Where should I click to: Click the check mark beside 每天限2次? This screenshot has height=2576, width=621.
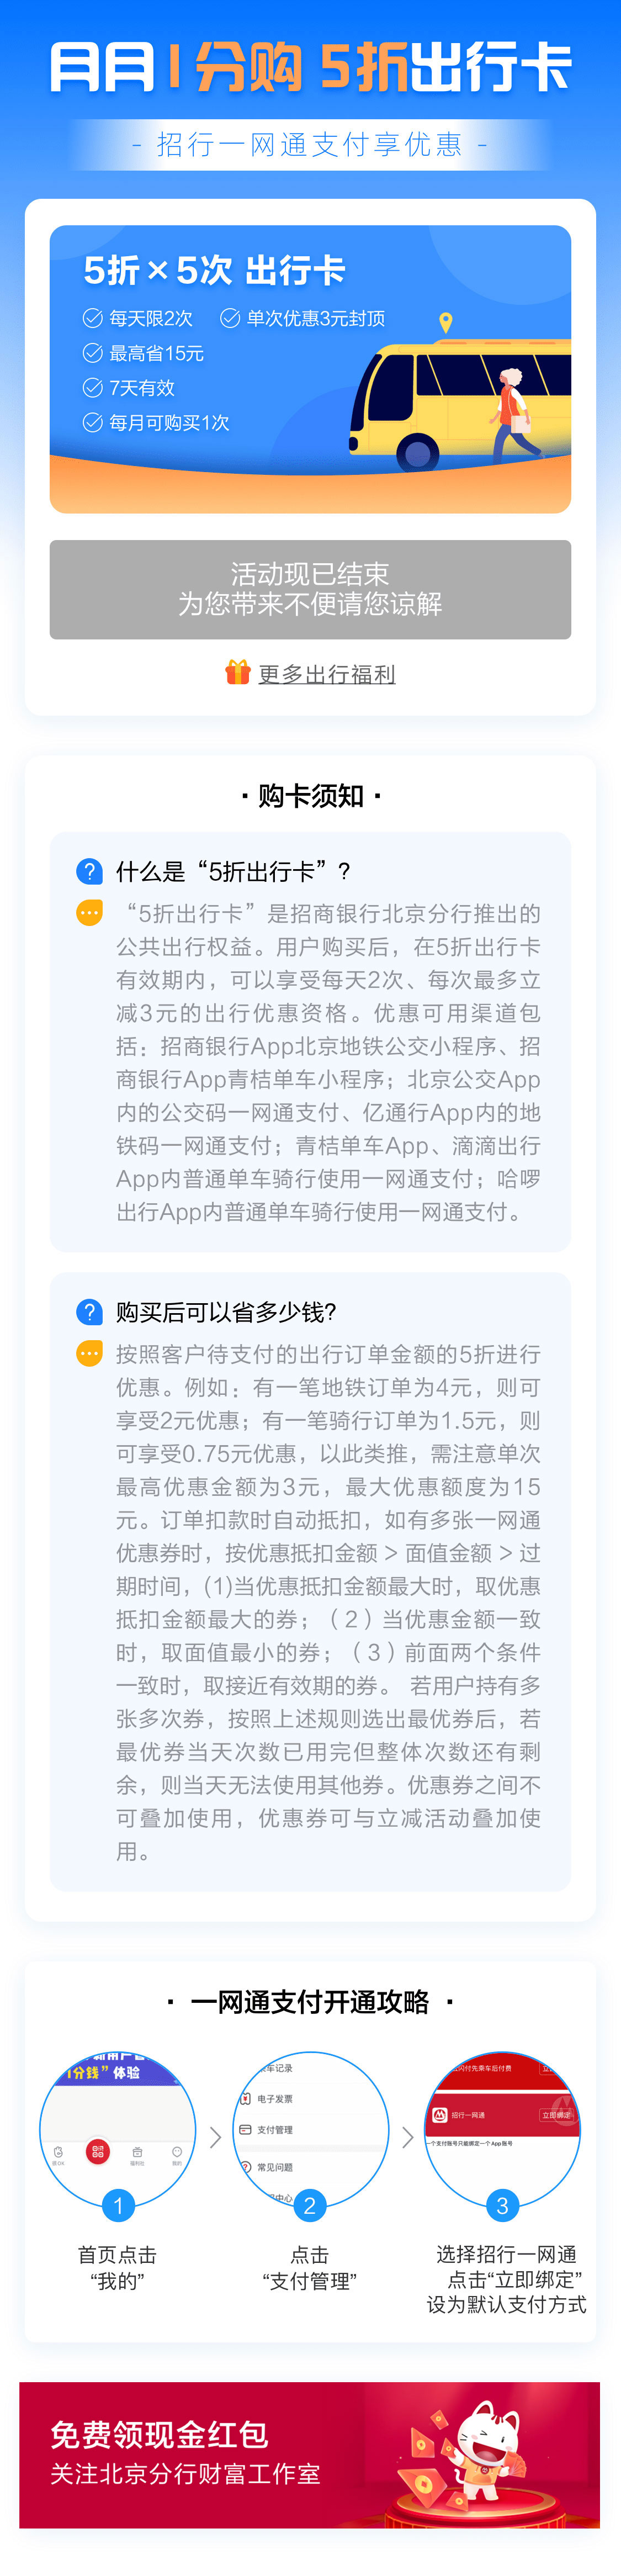[93, 318]
